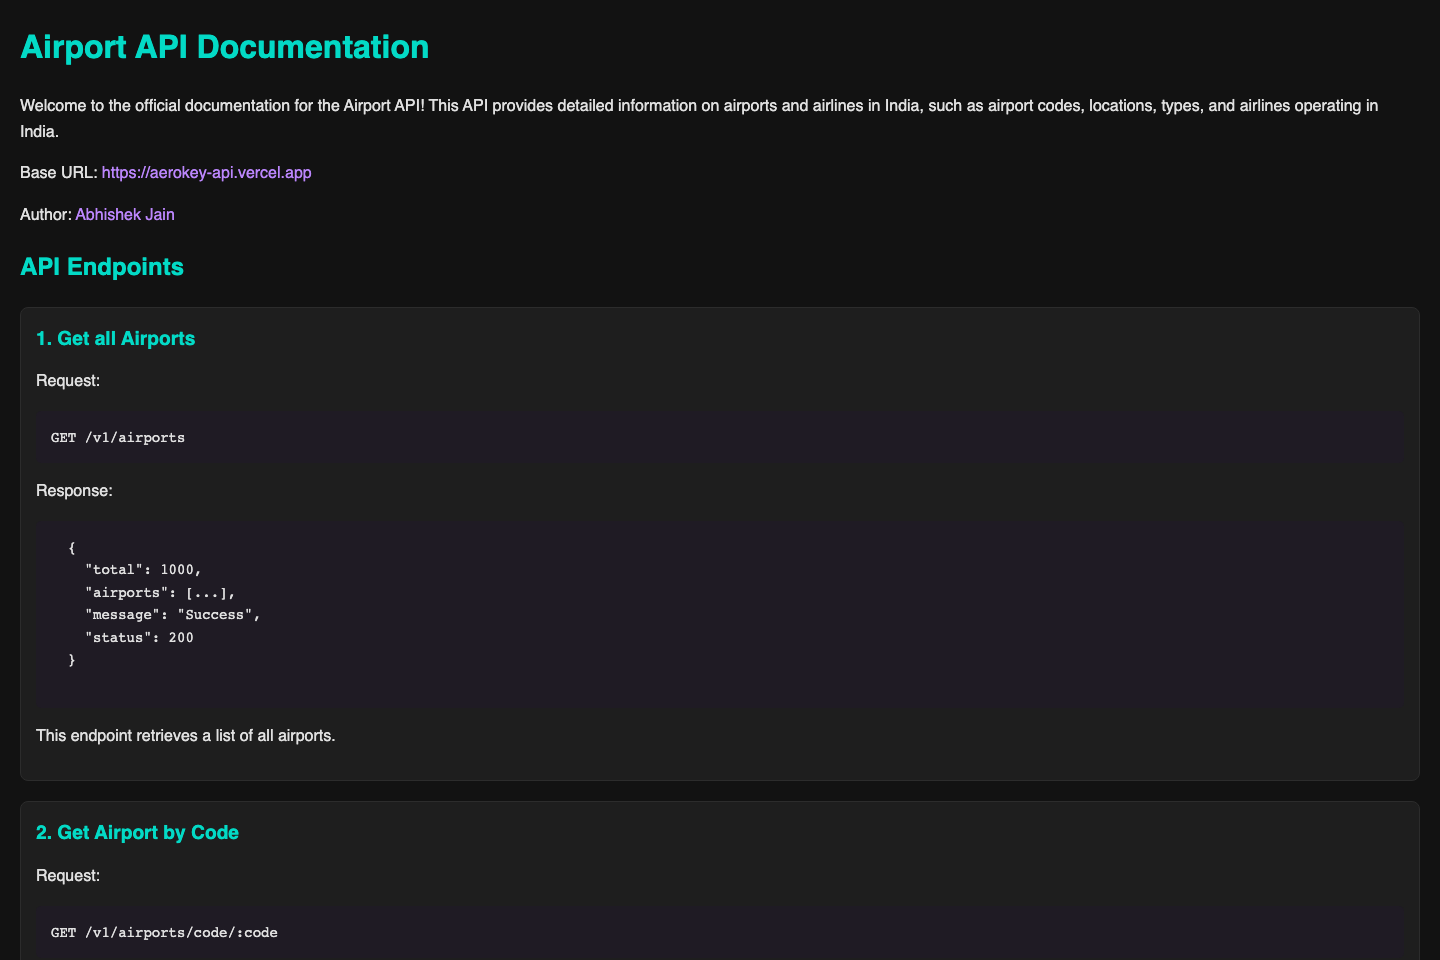Click the Airport API Documentation title
This screenshot has height=960, width=1440.
tap(224, 47)
